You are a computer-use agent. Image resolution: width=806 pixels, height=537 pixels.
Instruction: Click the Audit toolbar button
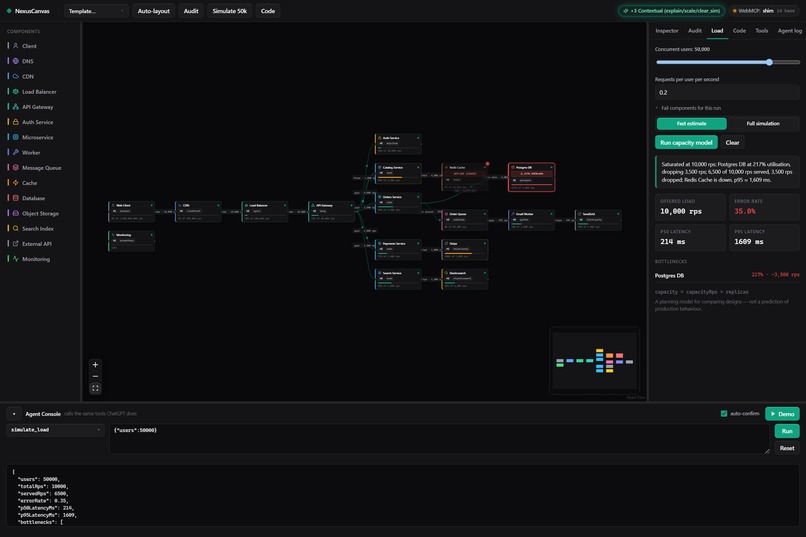click(191, 11)
